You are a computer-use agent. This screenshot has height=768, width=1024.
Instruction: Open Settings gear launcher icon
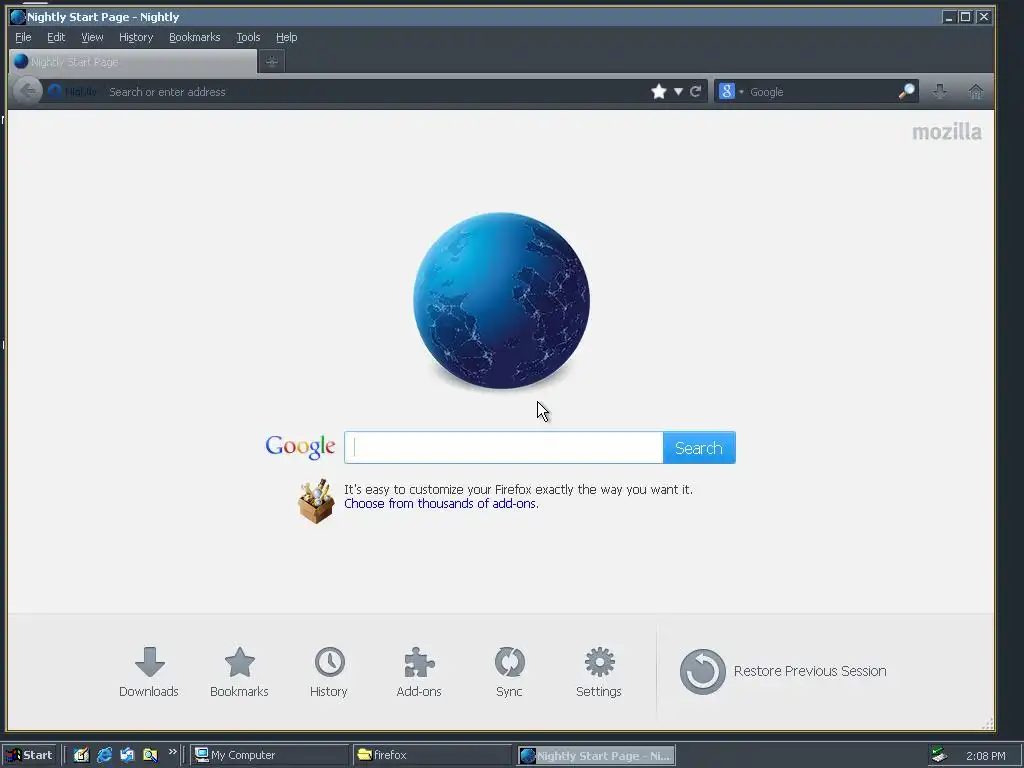click(599, 672)
